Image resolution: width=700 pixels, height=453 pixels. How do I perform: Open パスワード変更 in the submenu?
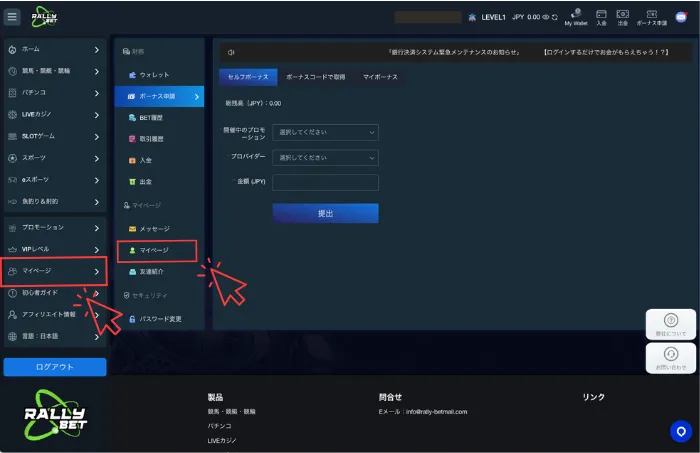160,319
